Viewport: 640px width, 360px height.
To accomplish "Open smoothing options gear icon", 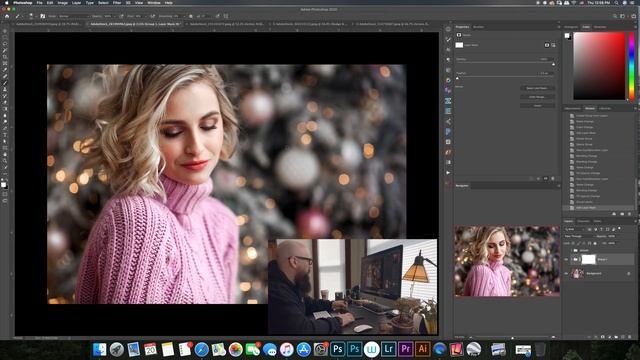I will (x=191, y=16).
